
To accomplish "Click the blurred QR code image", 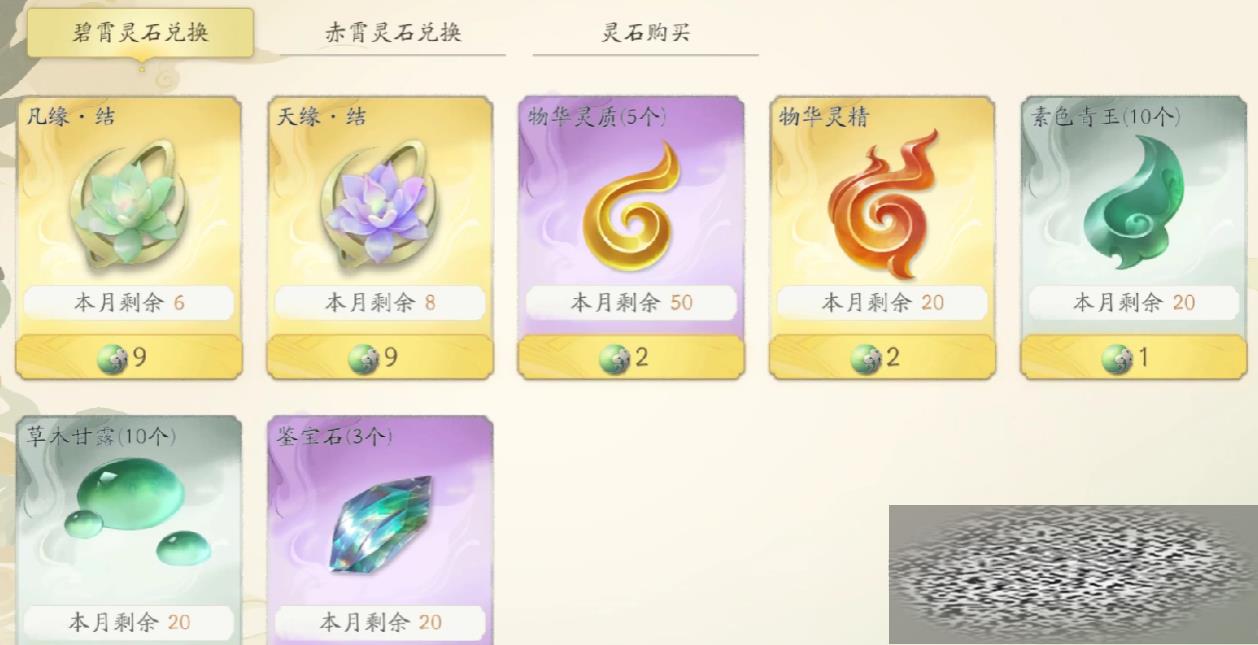I will [1073, 574].
